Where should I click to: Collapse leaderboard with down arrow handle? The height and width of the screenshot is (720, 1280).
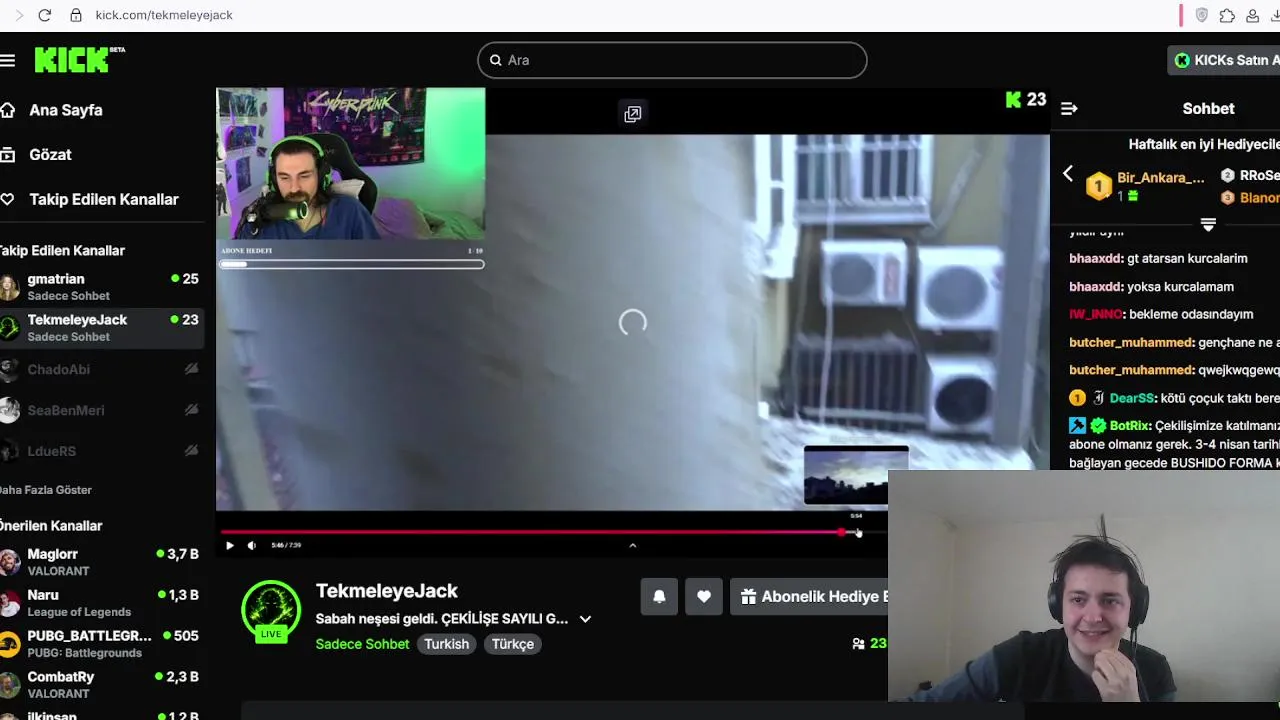(x=1208, y=225)
